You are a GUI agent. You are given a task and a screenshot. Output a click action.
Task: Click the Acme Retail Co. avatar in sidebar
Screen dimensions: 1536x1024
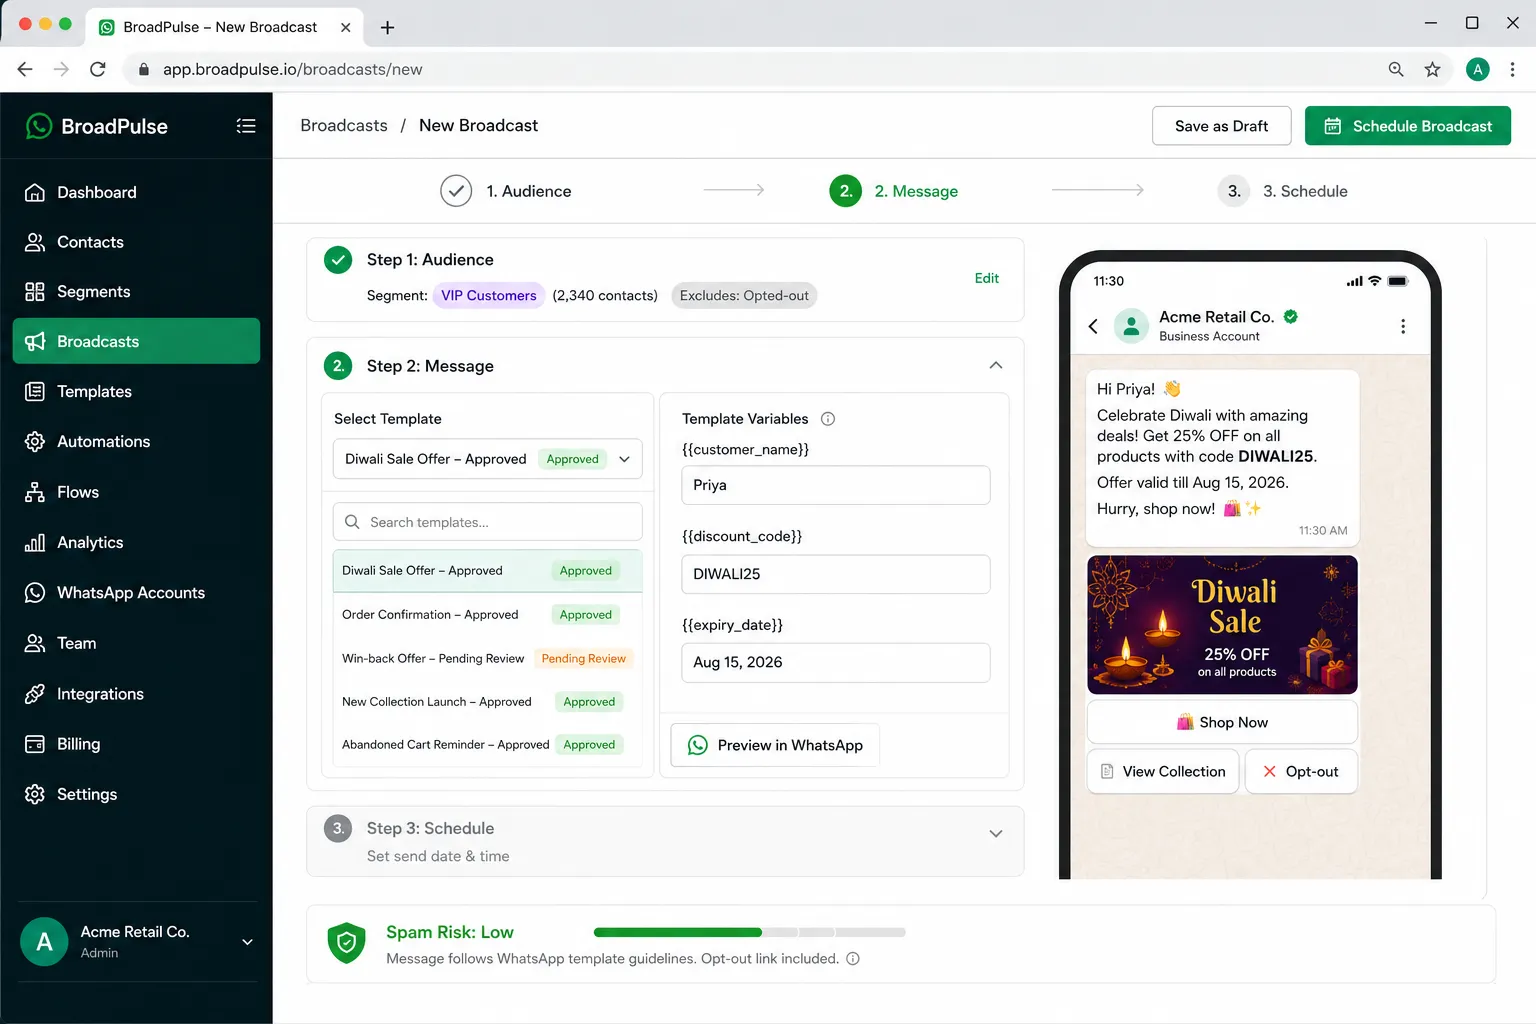[x=44, y=942]
